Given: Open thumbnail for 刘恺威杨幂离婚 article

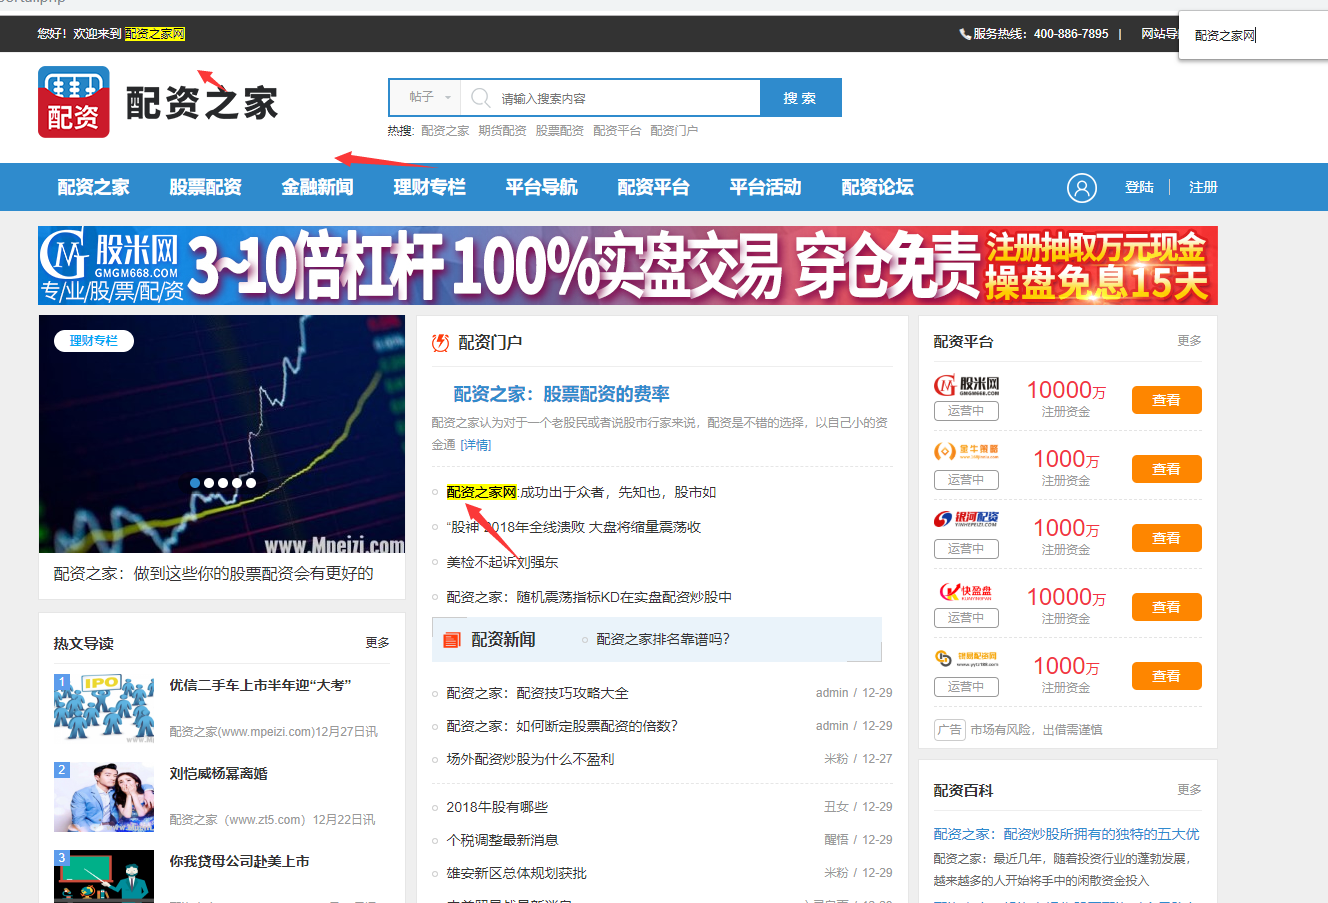Looking at the screenshot, I should pos(104,797).
